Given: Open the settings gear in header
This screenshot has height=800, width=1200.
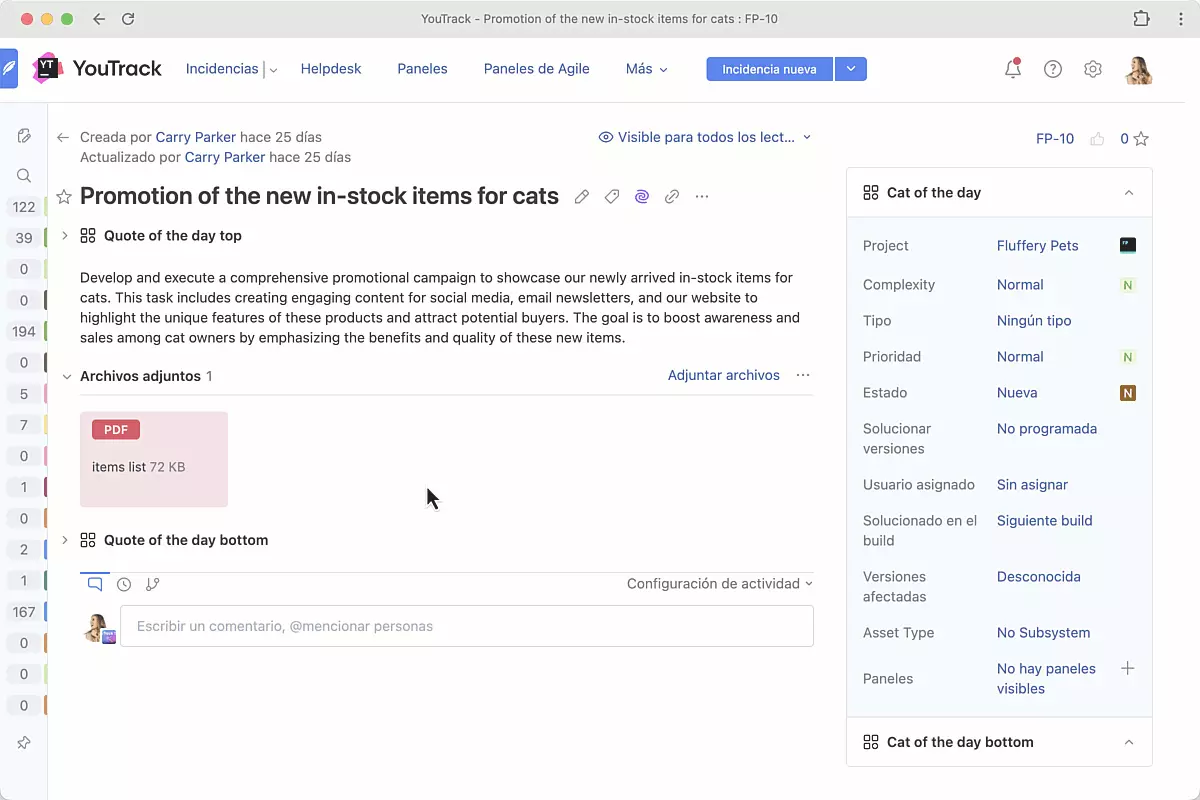Looking at the screenshot, I should click(x=1093, y=69).
